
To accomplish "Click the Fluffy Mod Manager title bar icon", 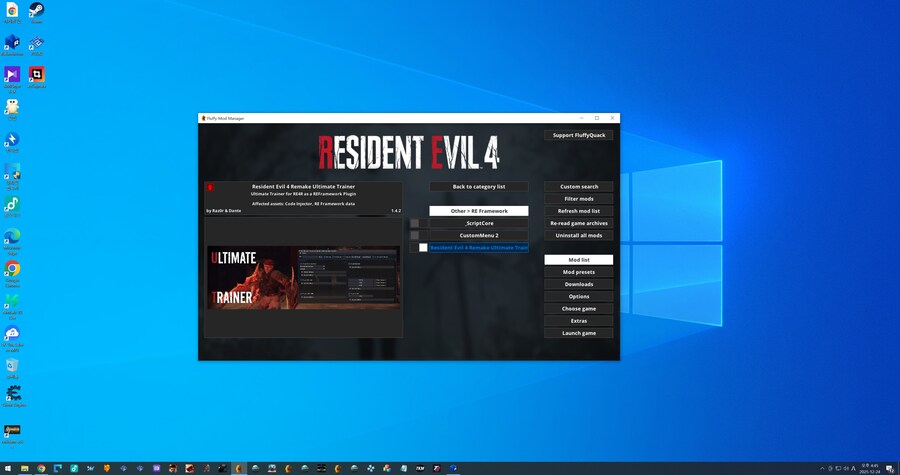I will [203, 118].
